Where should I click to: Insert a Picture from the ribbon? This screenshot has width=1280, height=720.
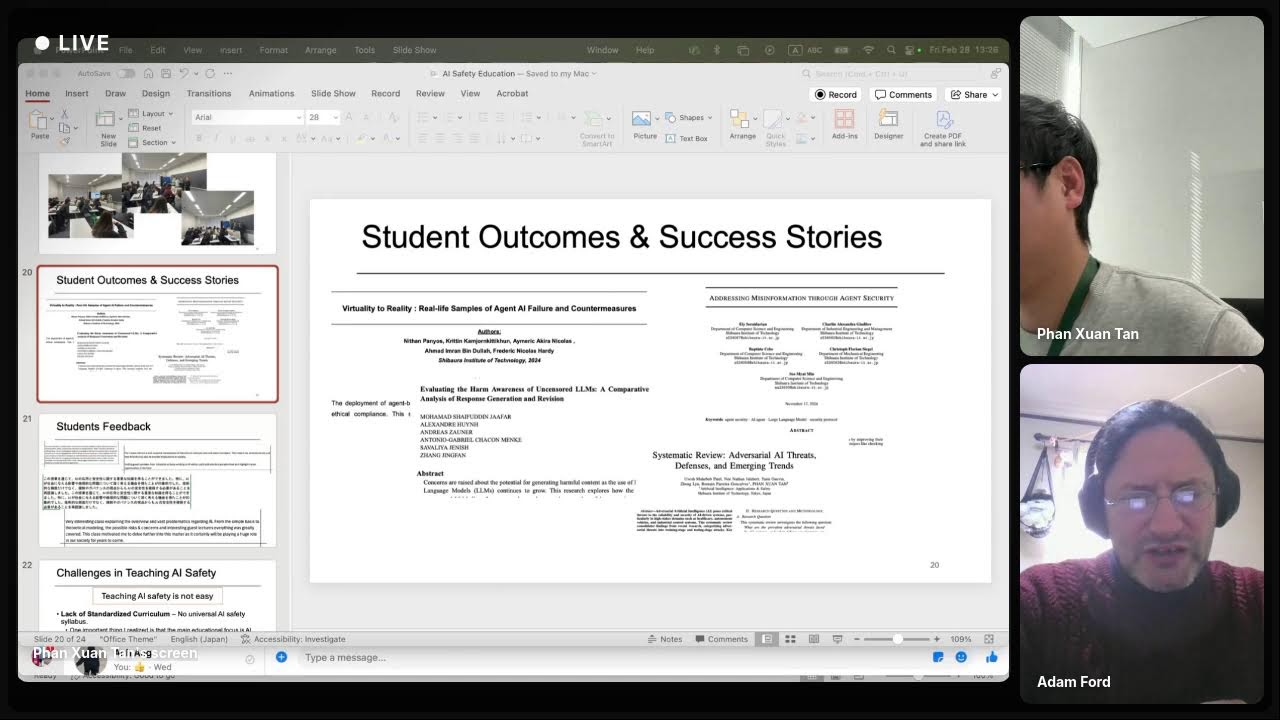click(x=645, y=126)
